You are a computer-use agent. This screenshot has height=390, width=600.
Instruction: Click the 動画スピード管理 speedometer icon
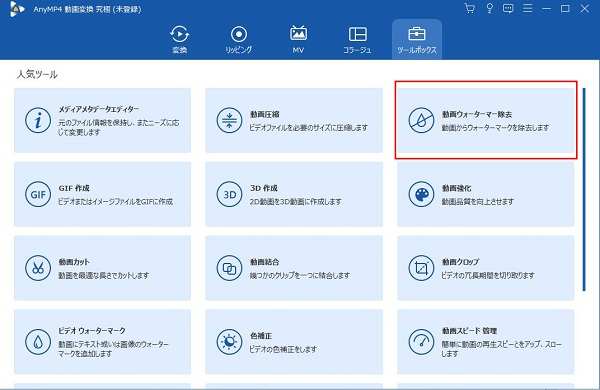tap(421, 342)
